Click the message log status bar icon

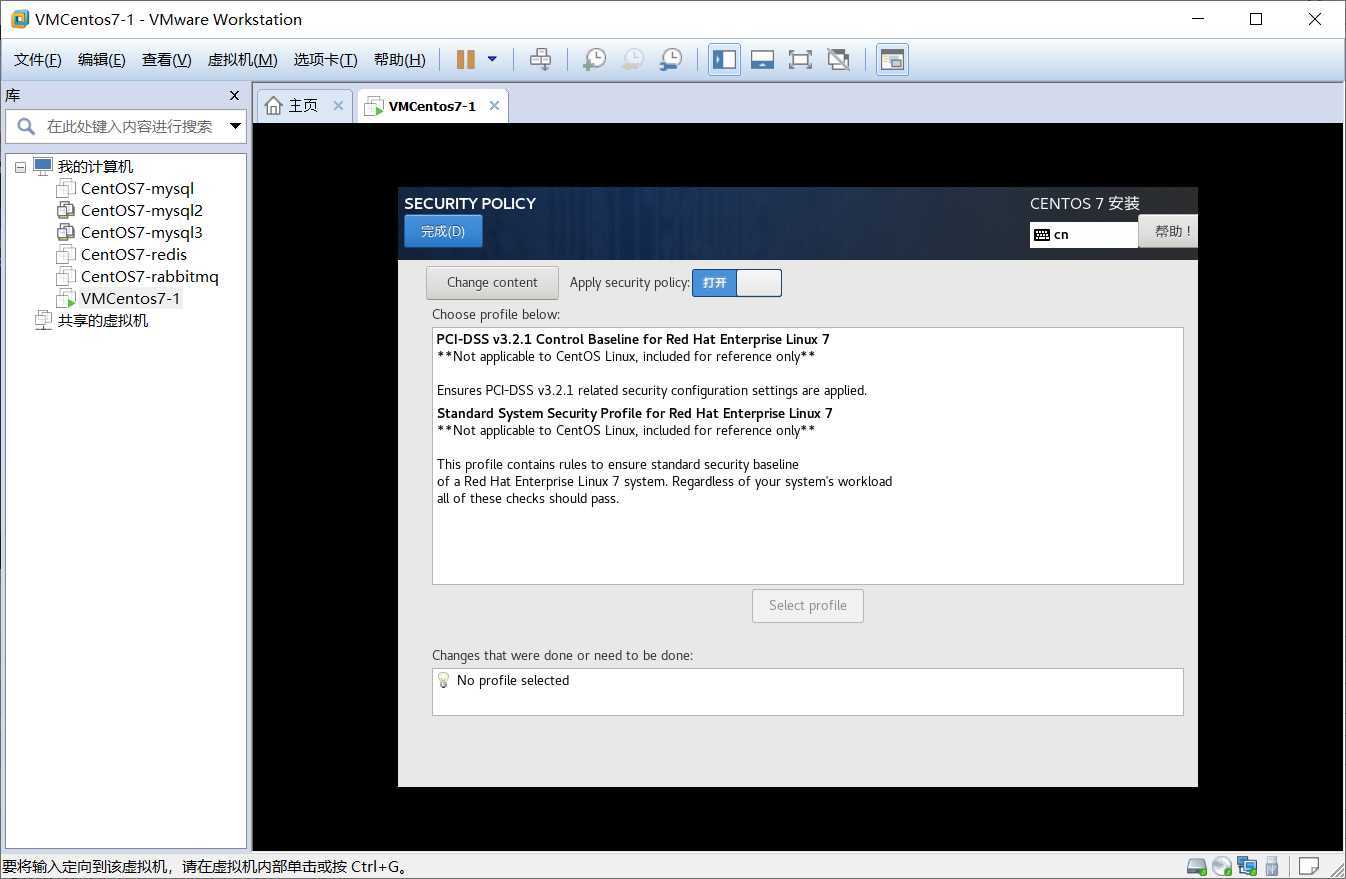[1308, 866]
